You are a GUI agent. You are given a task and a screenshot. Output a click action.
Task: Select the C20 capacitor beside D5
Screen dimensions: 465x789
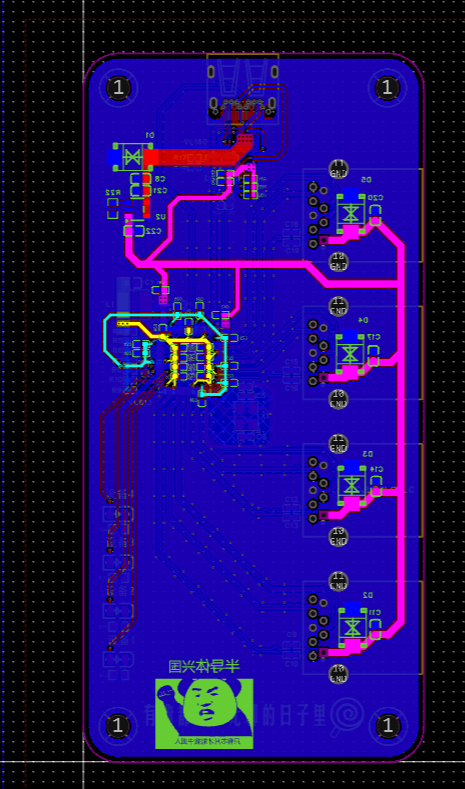tap(374, 215)
